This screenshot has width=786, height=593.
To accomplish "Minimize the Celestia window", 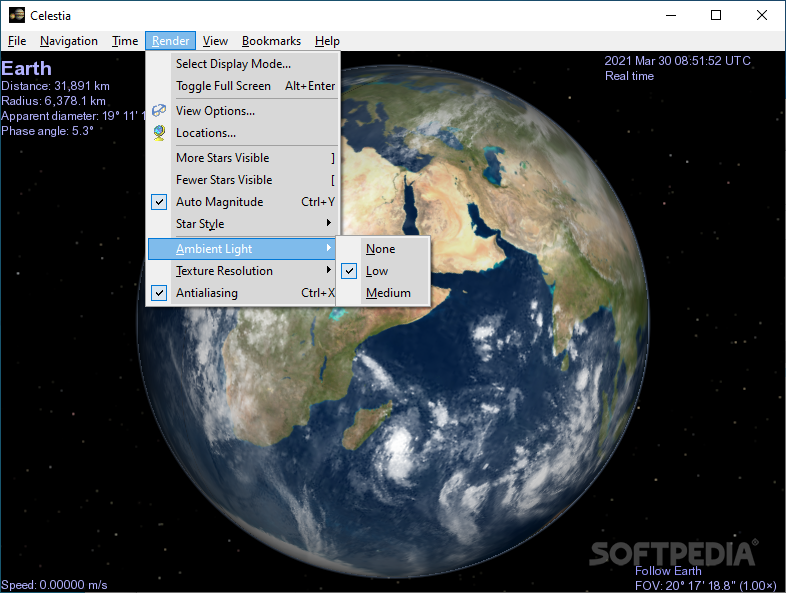I will click(x=671, y=16).
